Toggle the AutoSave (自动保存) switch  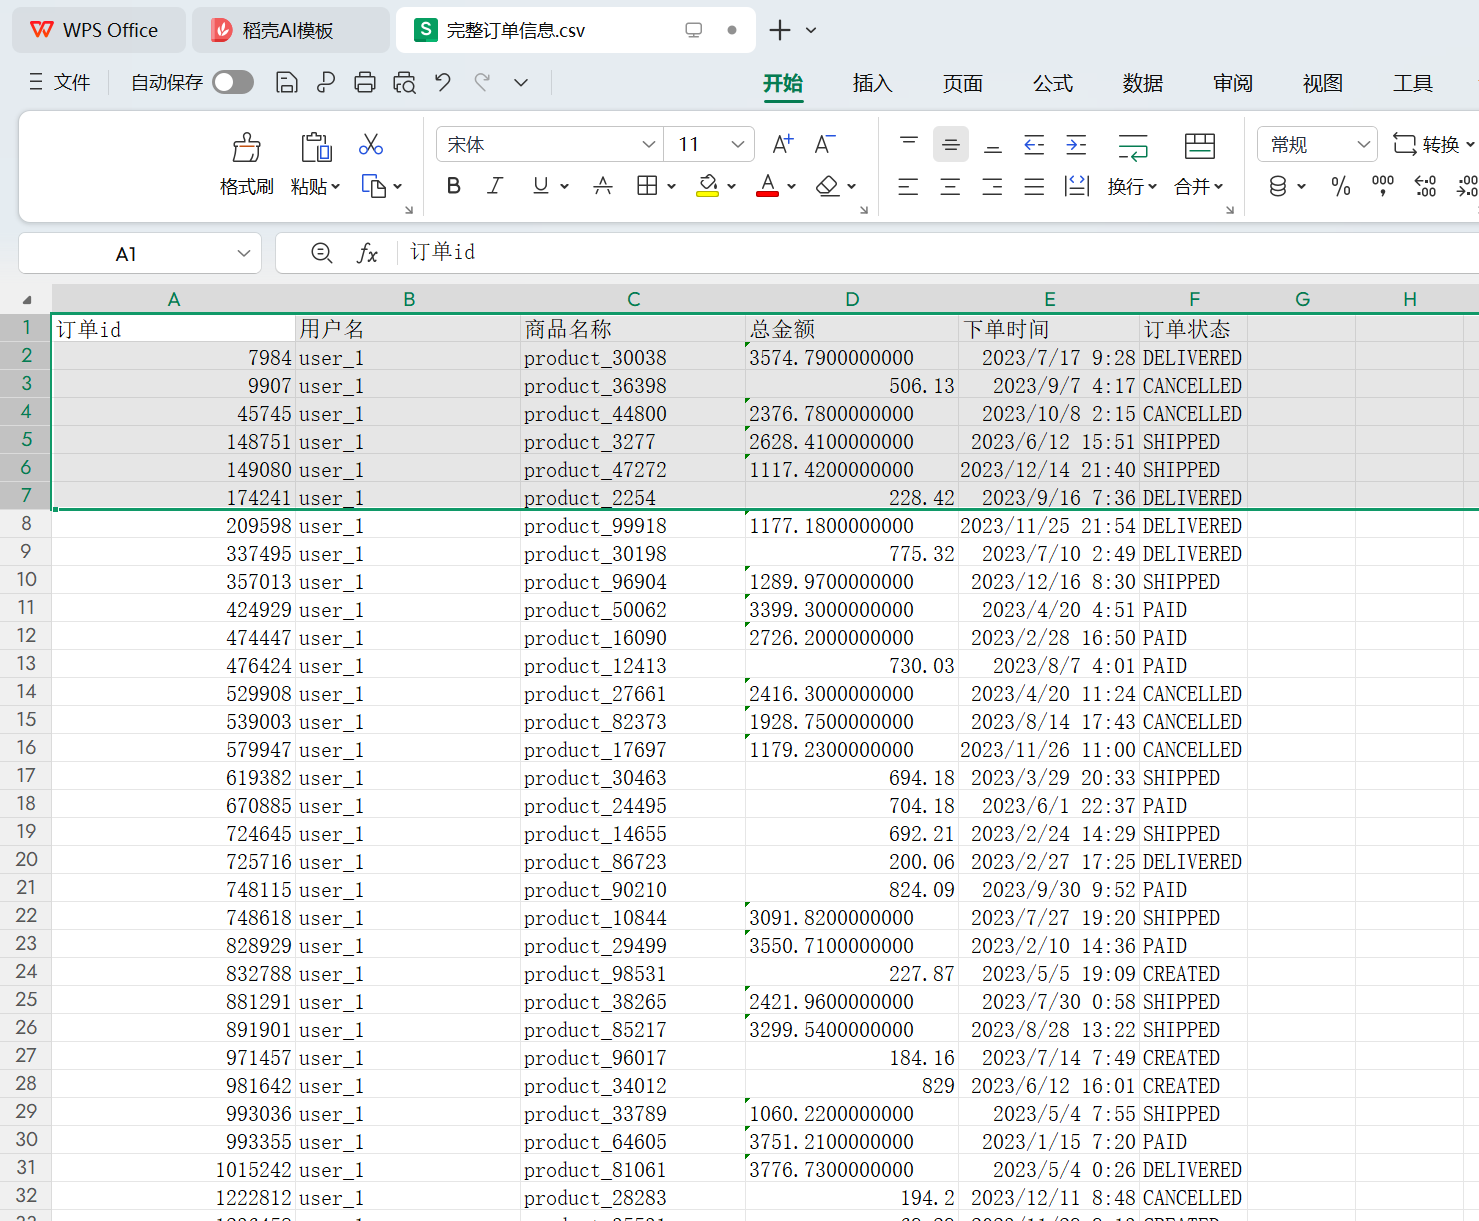pos(233,83)
